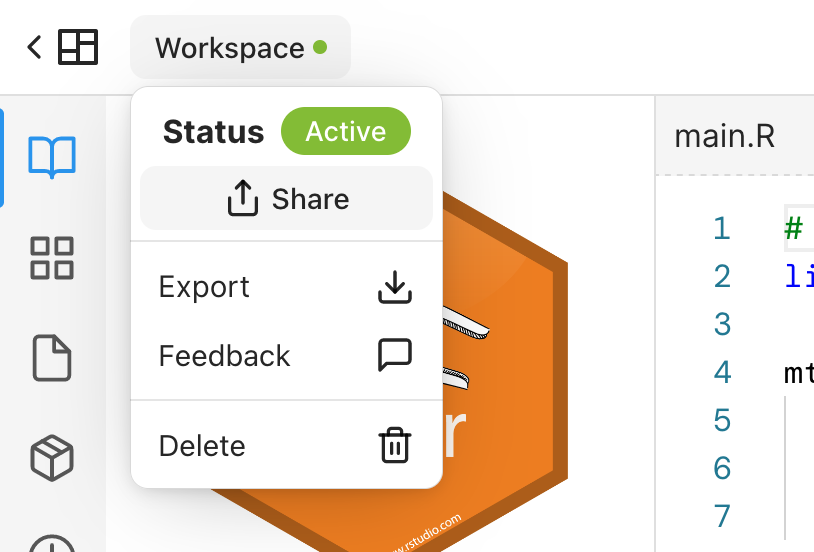Switch to the main.R tab

click(725, 137)
